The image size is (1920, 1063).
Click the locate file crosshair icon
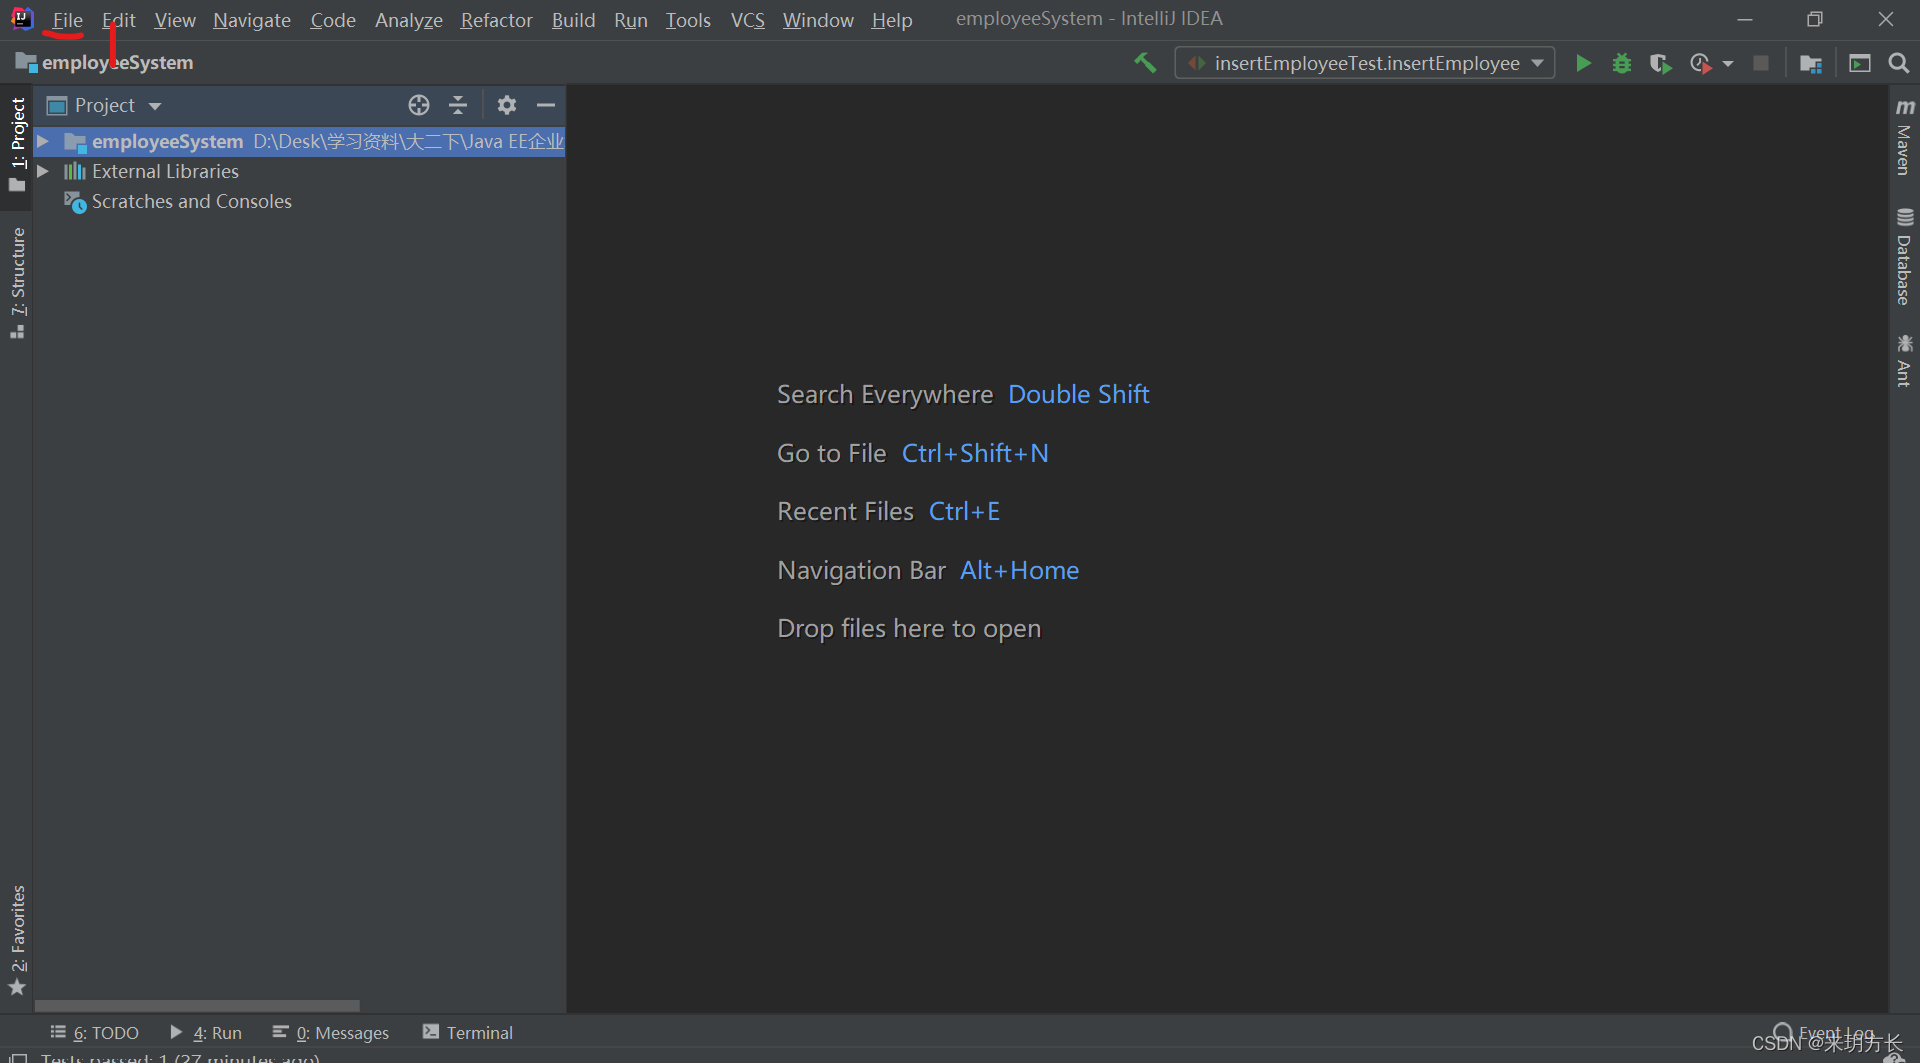pyautogui.click(x=419, y=105)
